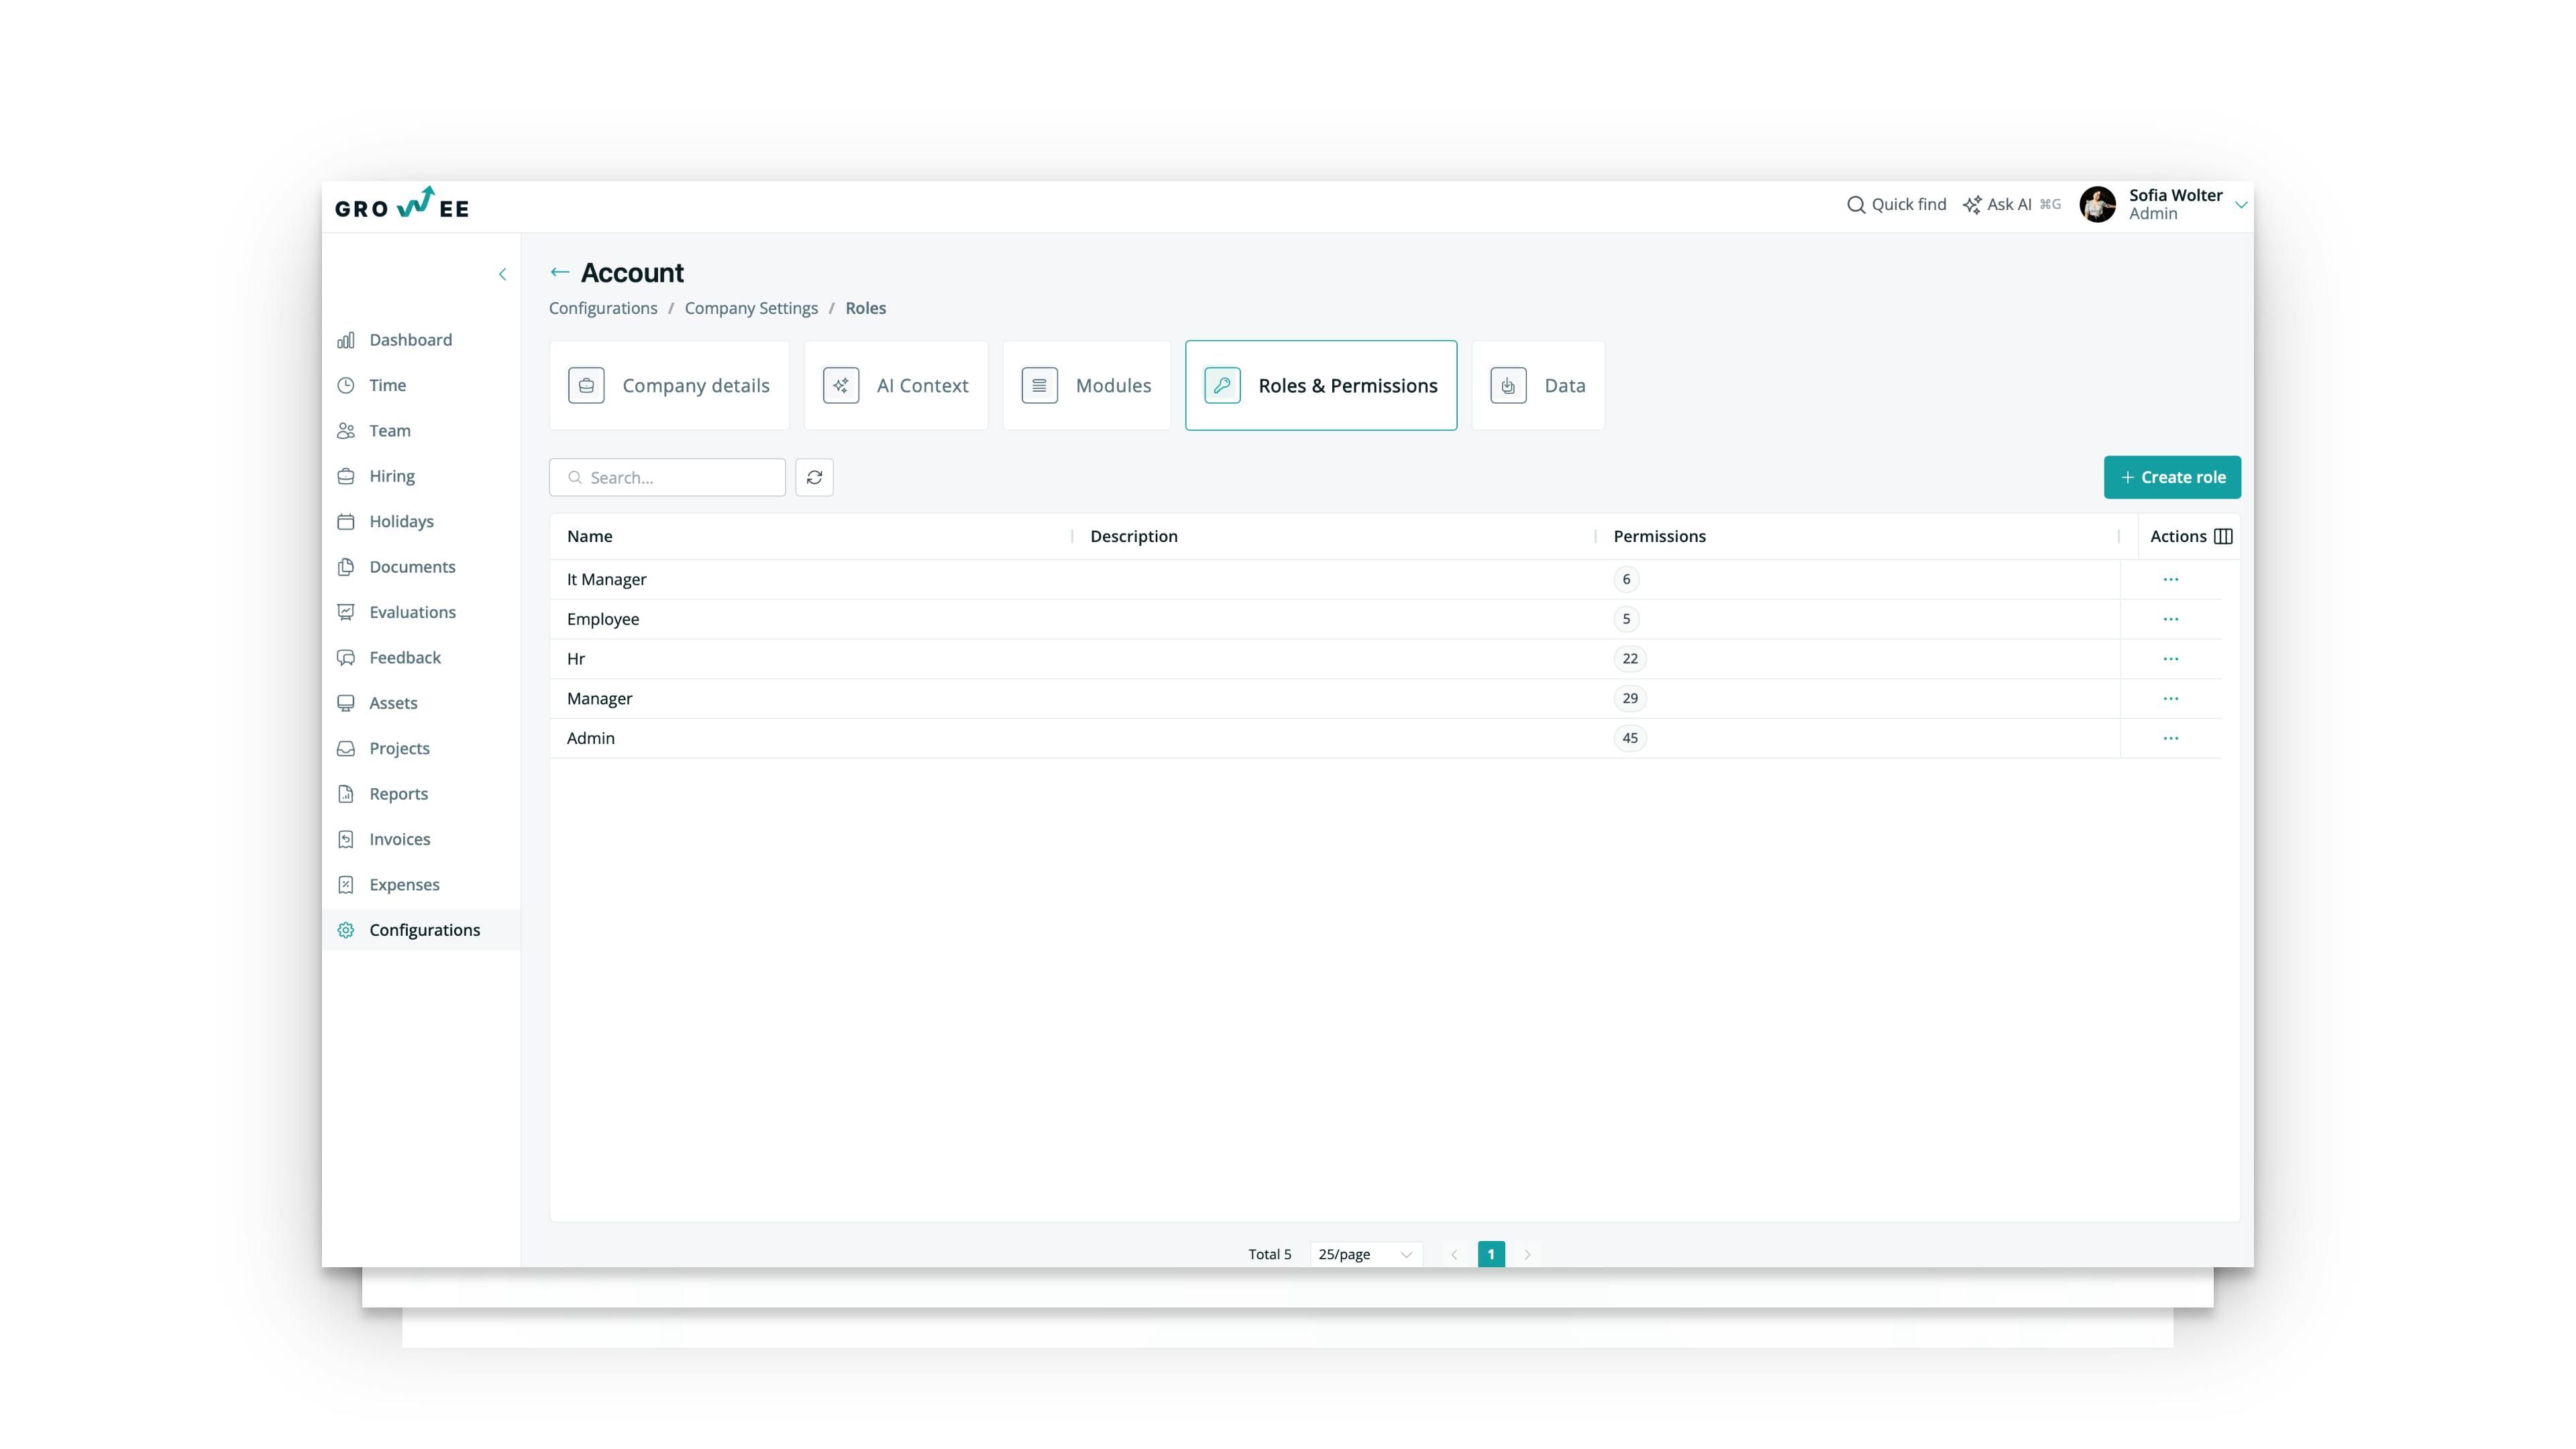Collapse the sidebar with the chevron
The image size is (2576, 1449).
point(502,274)
